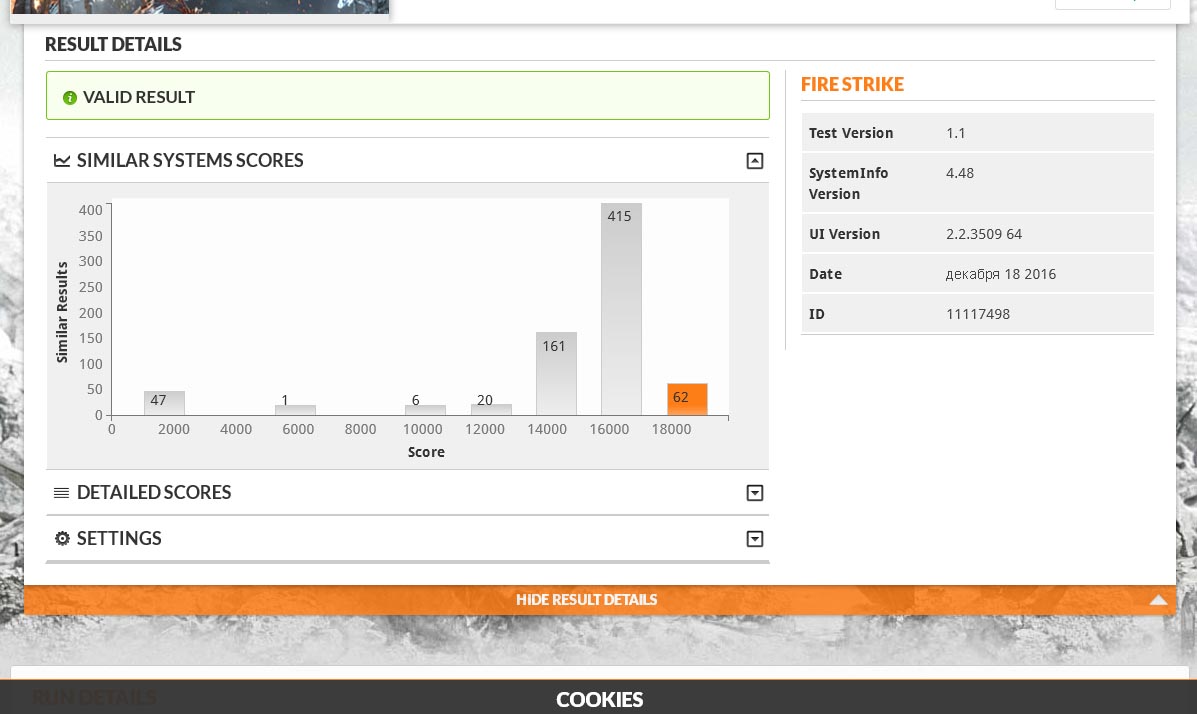Image resolution: width=1197 pixels, height=714 pixels.
Task: Click the list icon beside Detailed Scores
Action: pyautogui.click(x=62, y=493)
